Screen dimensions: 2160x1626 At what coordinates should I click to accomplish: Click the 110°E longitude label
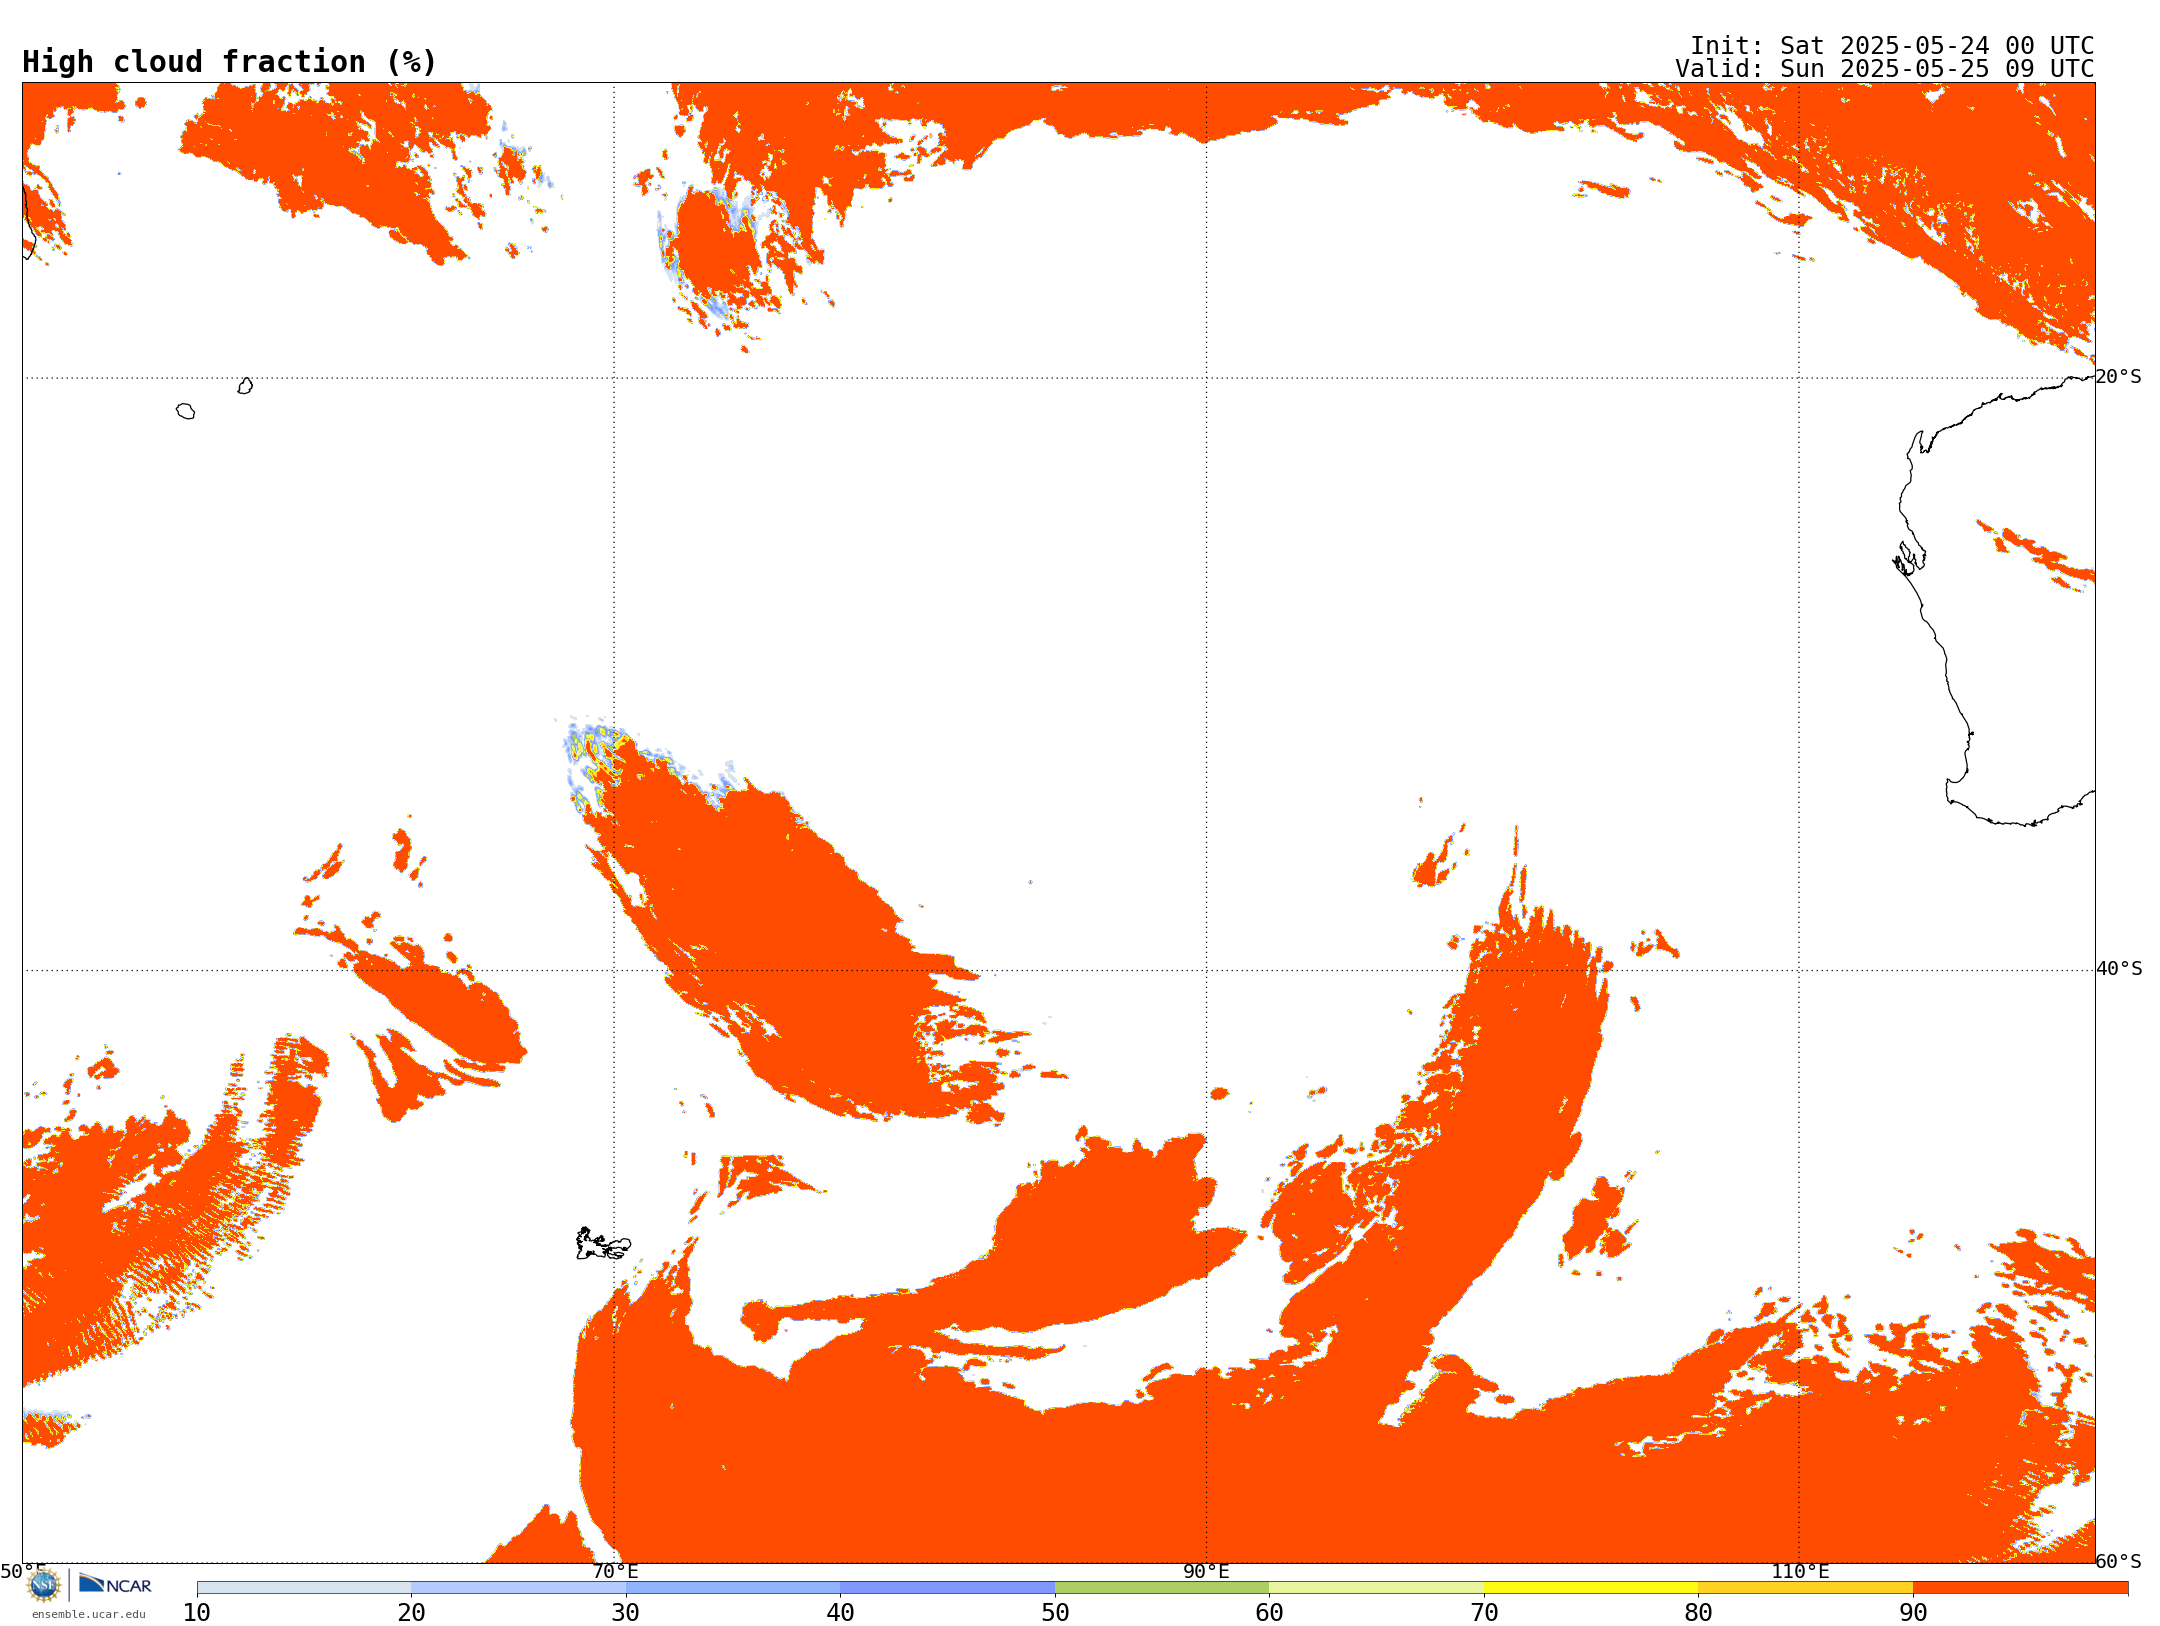[x=1800, y=1571]
